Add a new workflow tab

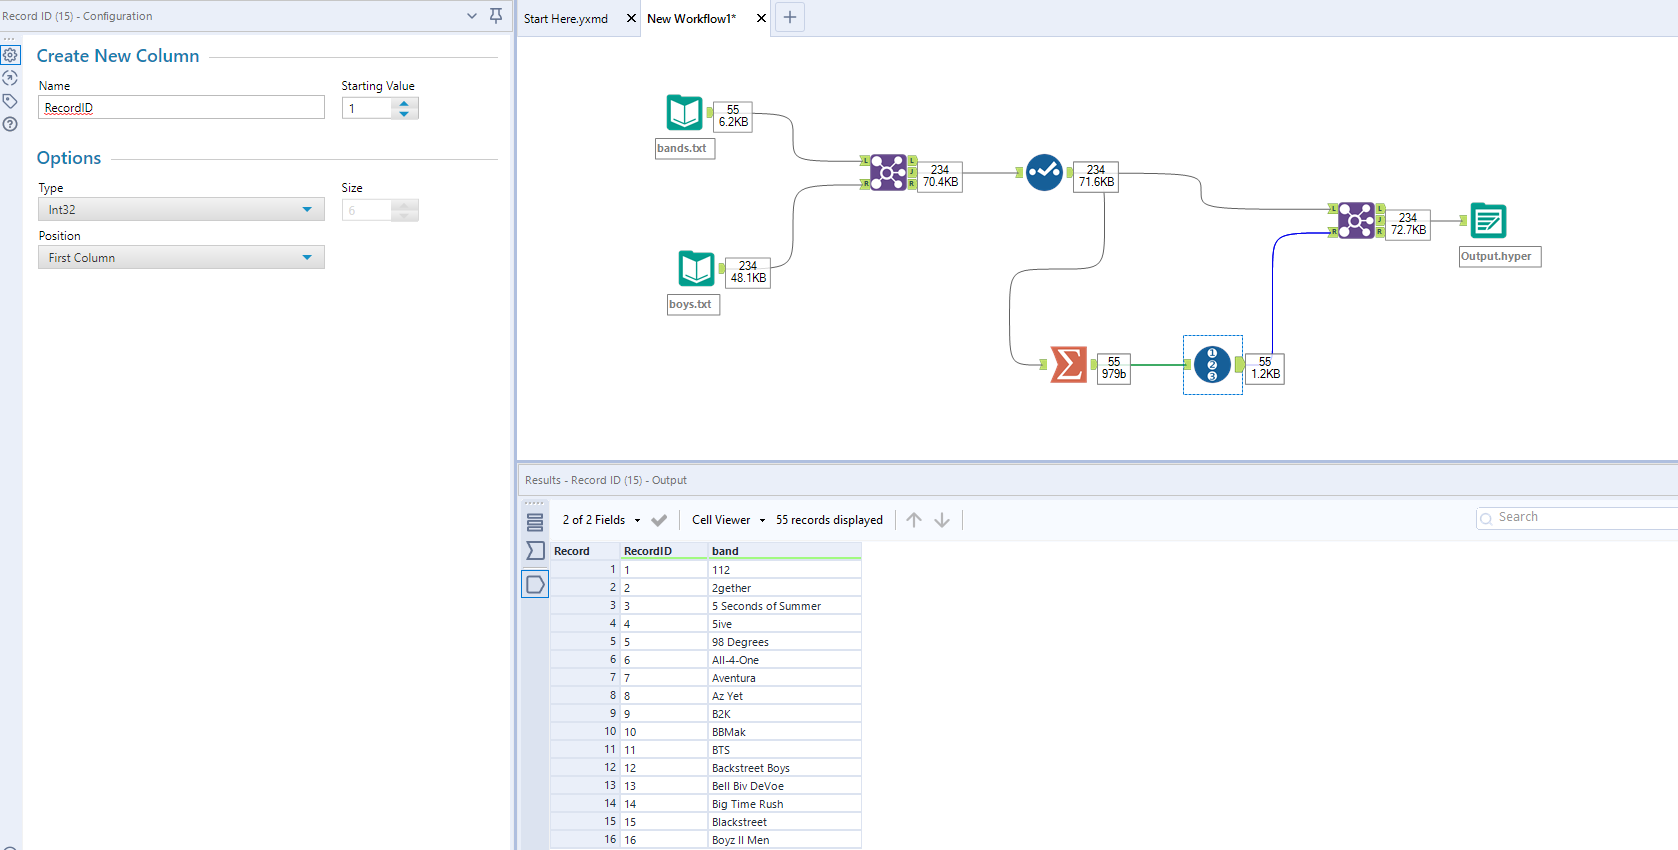[x=790, y=17]
